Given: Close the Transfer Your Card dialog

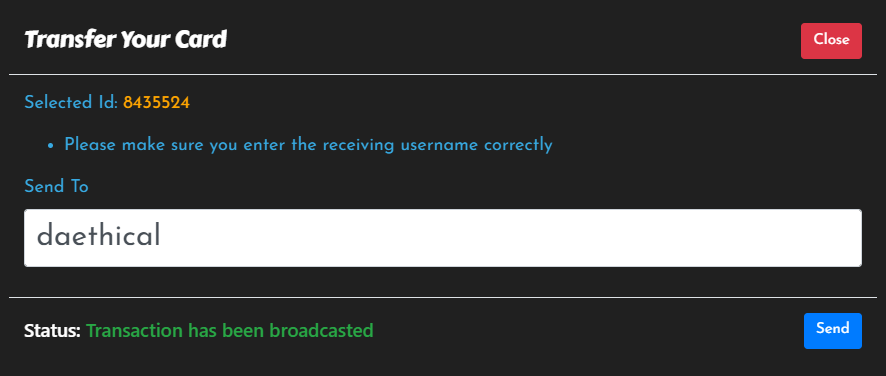Looking at the screenshot, I should 831,41.
